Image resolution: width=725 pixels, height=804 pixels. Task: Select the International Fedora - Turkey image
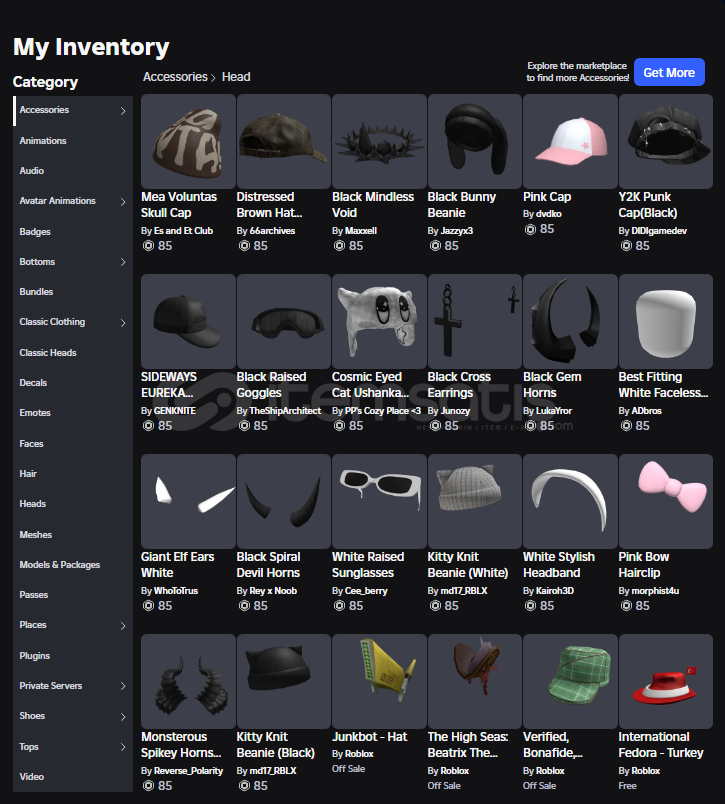(666, 681)
